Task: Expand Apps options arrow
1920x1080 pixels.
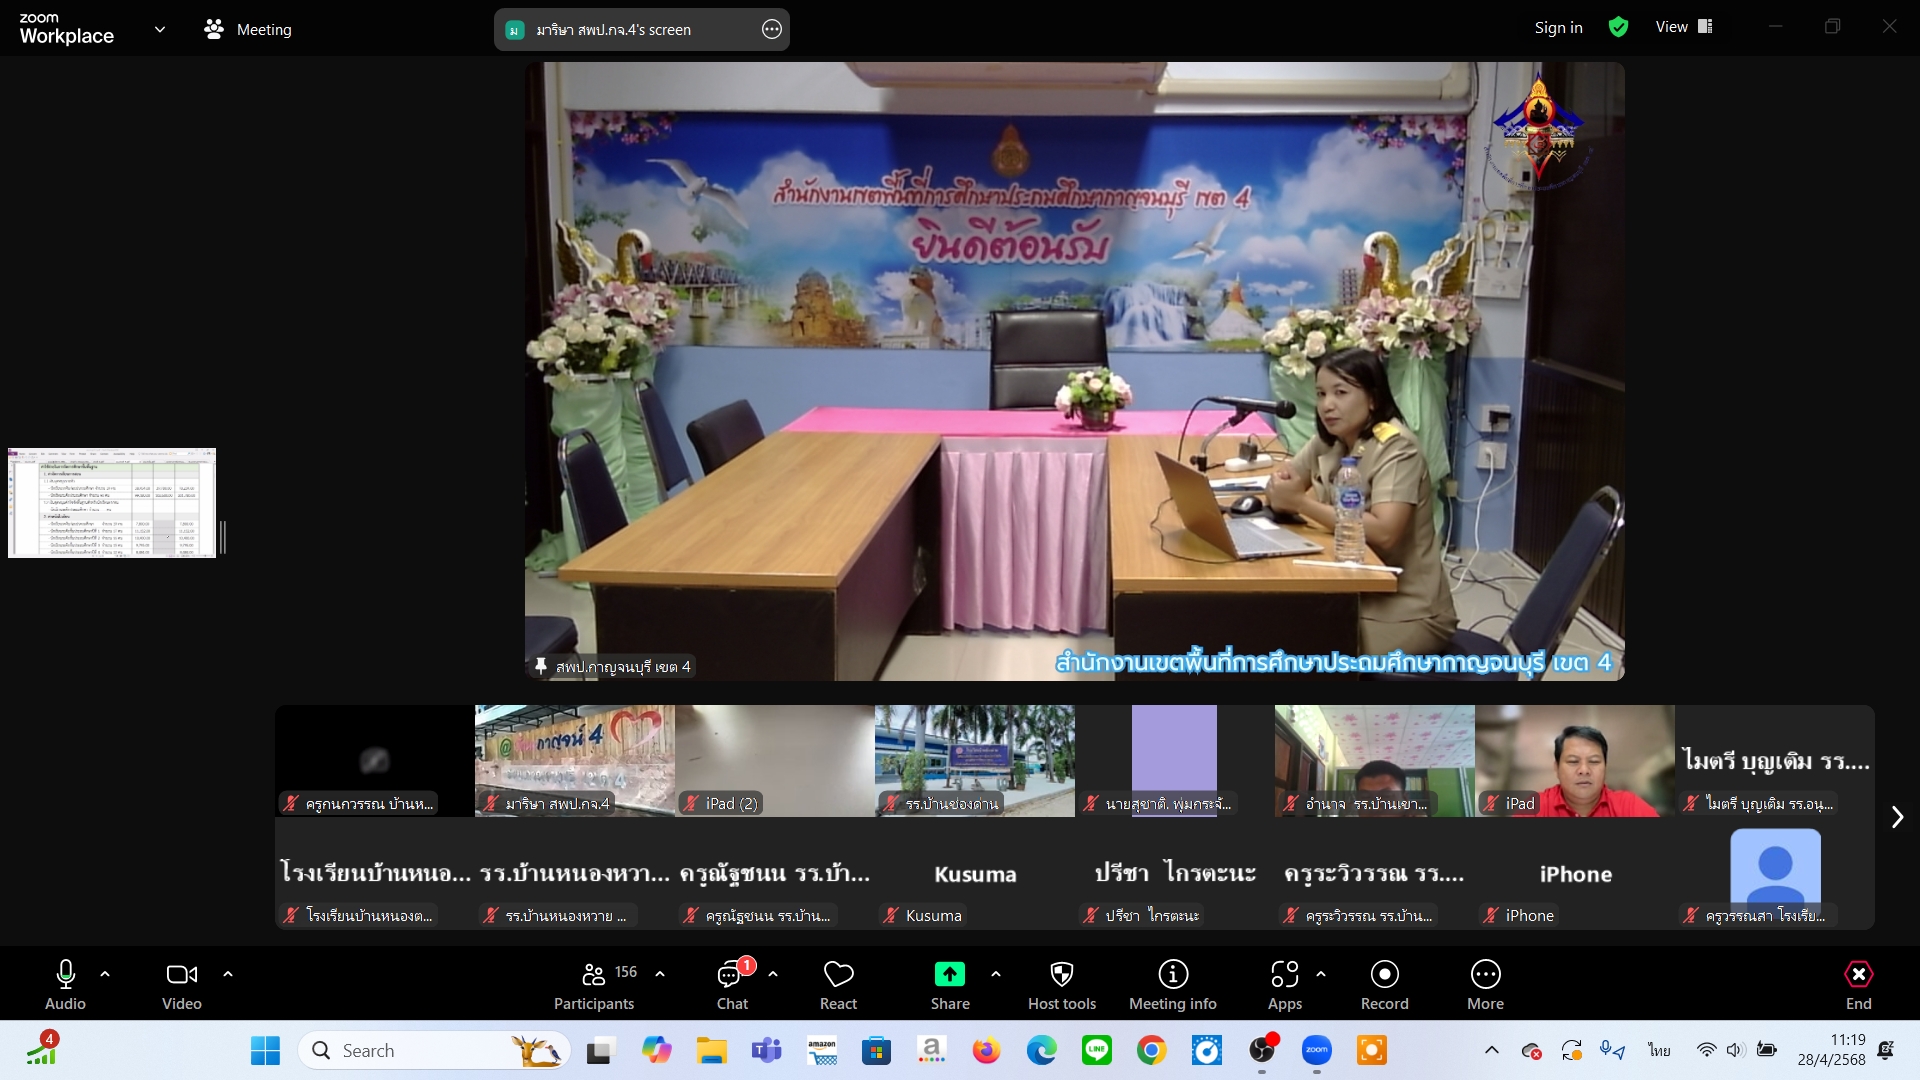Action: pos(1321,973)
